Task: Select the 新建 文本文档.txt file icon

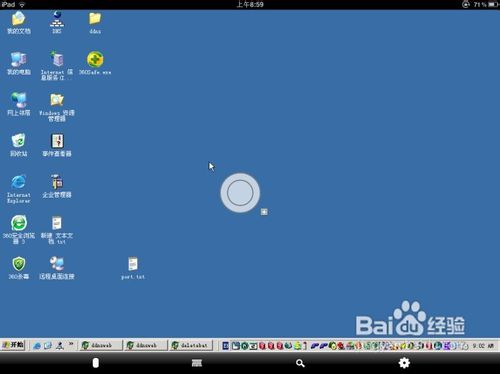Action: 57,230
